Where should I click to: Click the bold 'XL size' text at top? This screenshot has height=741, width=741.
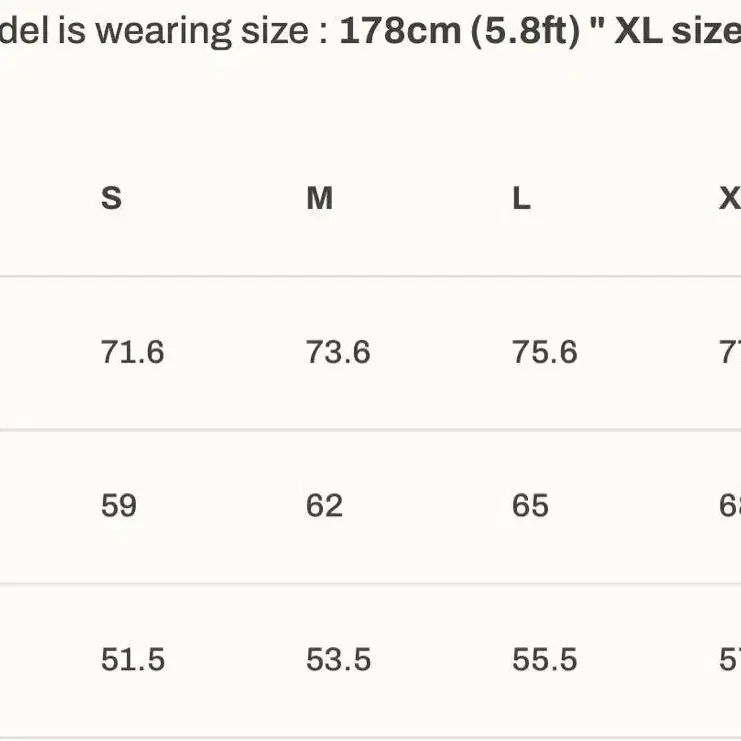point(678,32)
